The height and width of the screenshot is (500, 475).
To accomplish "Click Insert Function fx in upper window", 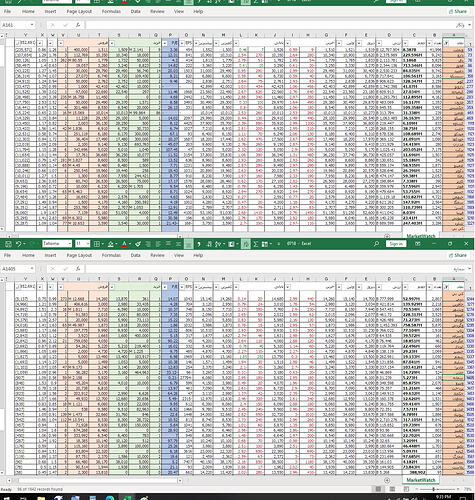I will [78, 25].
